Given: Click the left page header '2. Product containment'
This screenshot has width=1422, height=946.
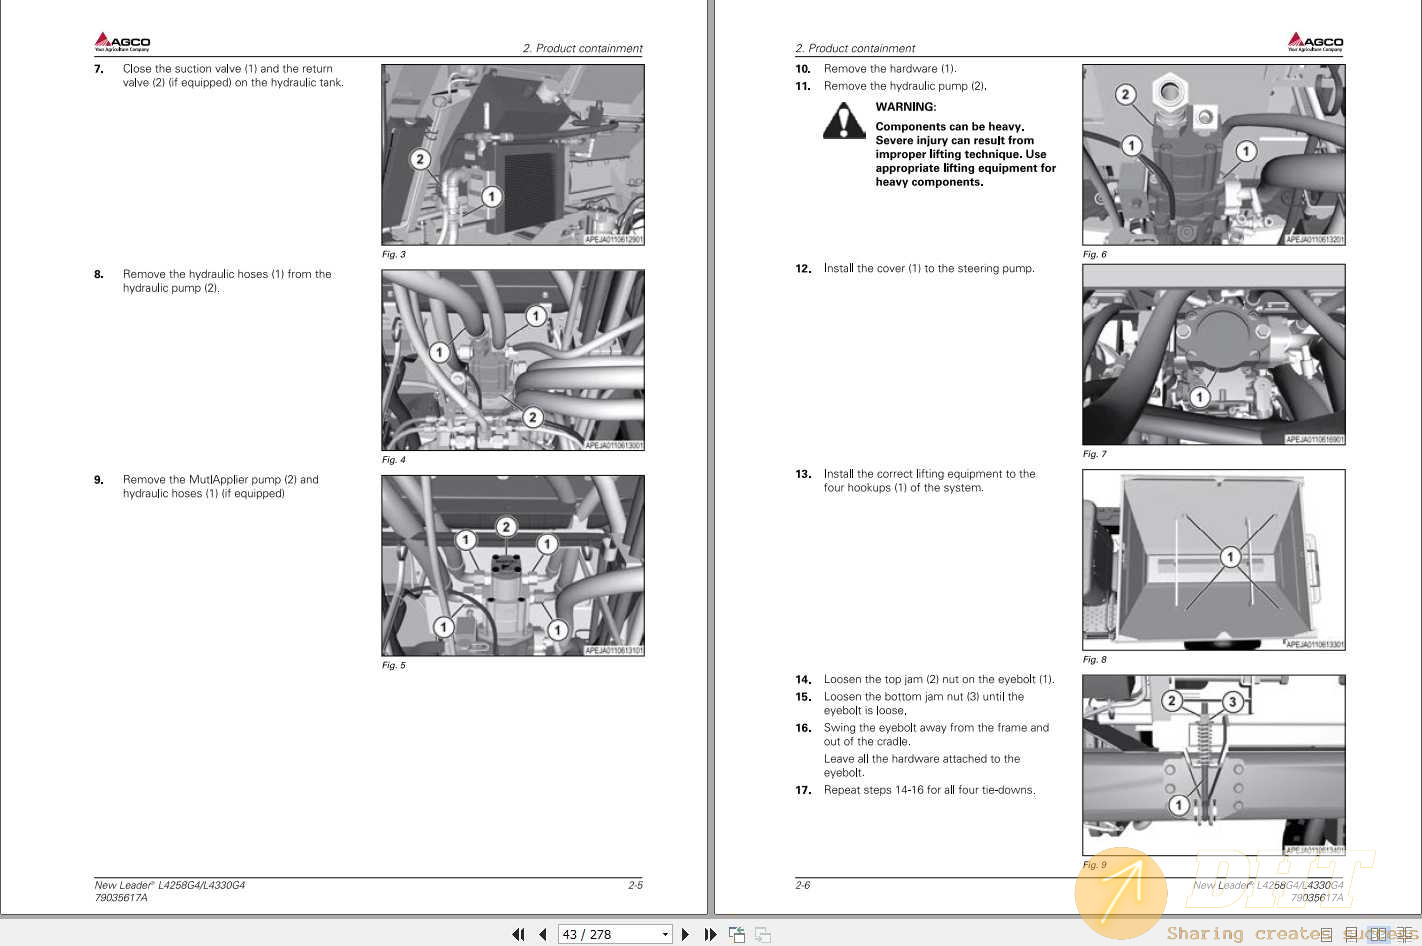Looking at the screenshot, I should [582, 48].
